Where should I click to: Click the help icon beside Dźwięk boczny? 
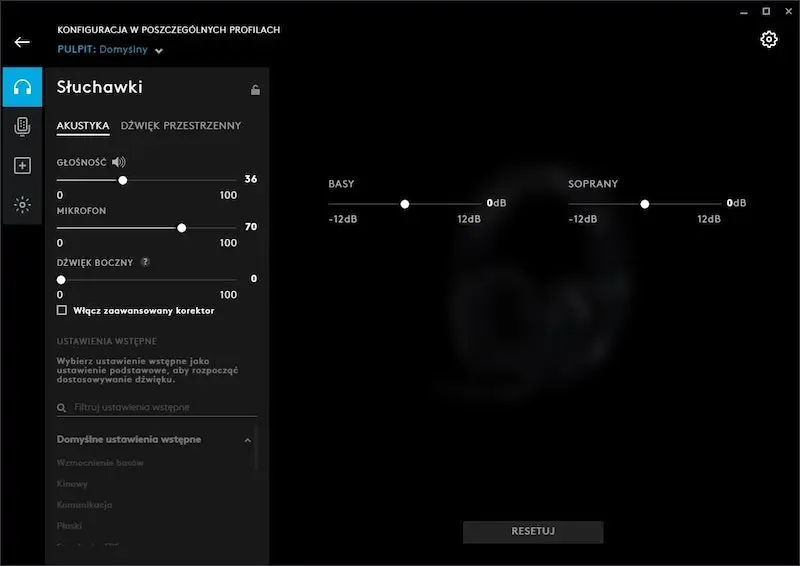pos(145,262)
